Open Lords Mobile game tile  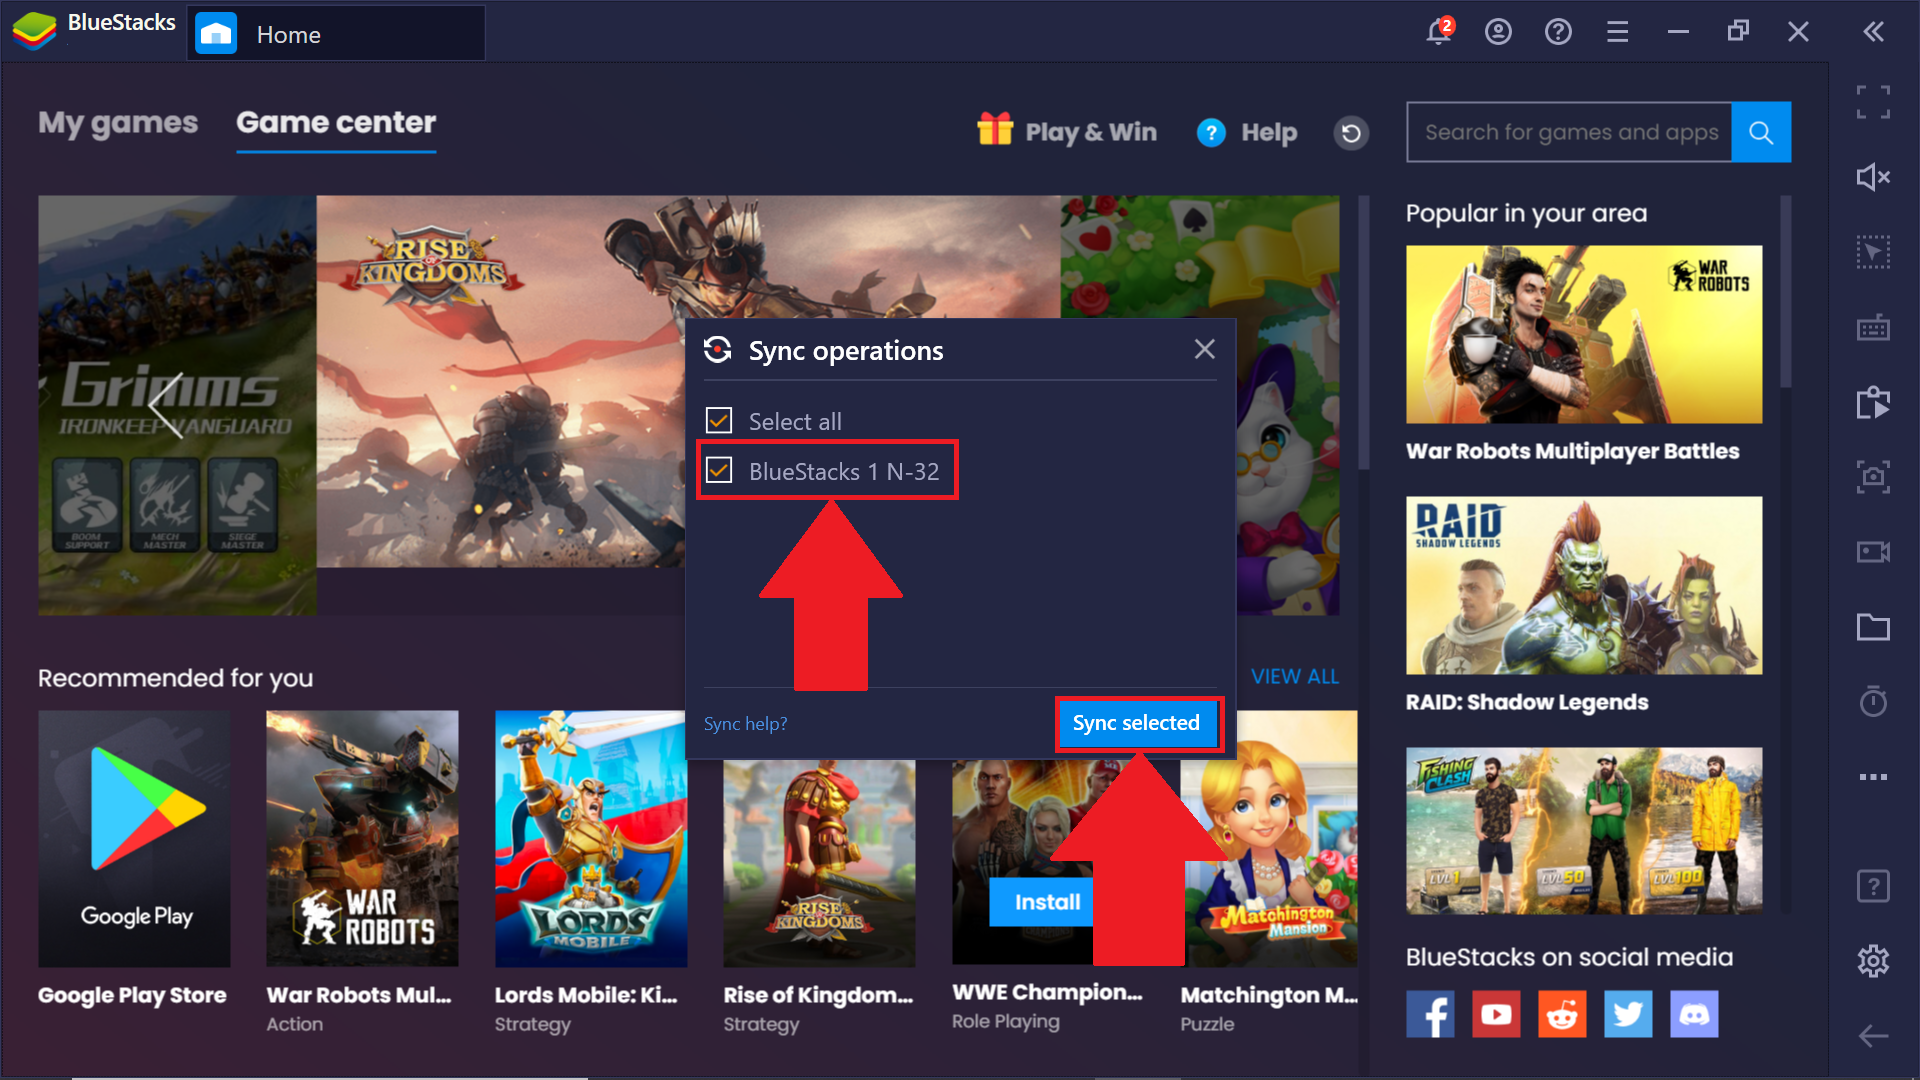(591, 838)
